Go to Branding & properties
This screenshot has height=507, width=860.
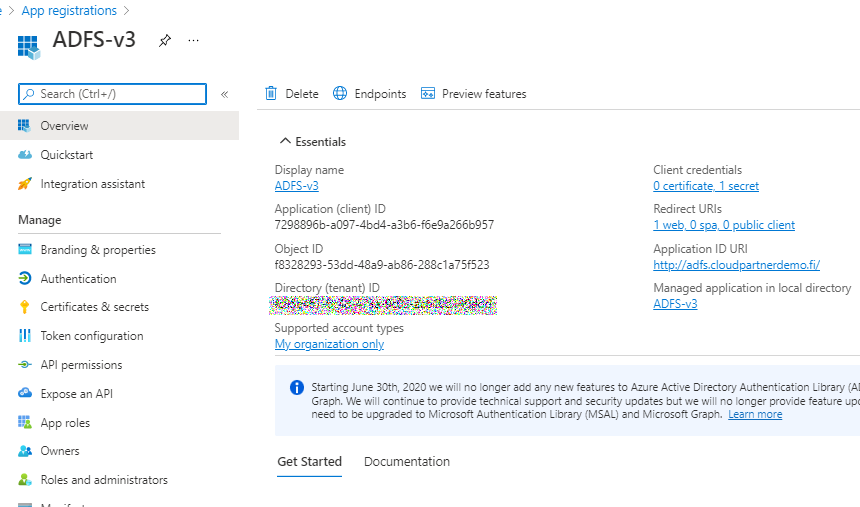click(x=98, y=250)
